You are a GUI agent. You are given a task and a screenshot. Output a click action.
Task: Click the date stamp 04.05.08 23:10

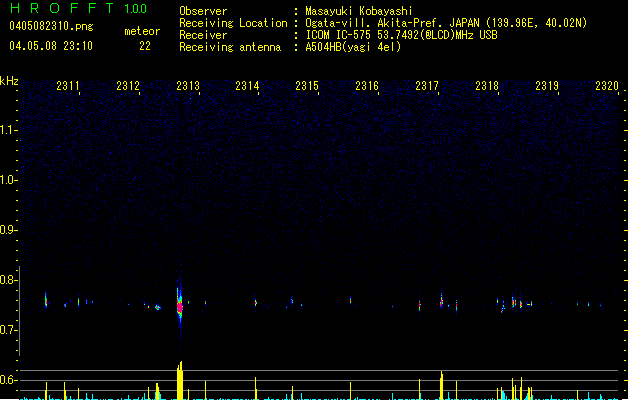[51, 46]
